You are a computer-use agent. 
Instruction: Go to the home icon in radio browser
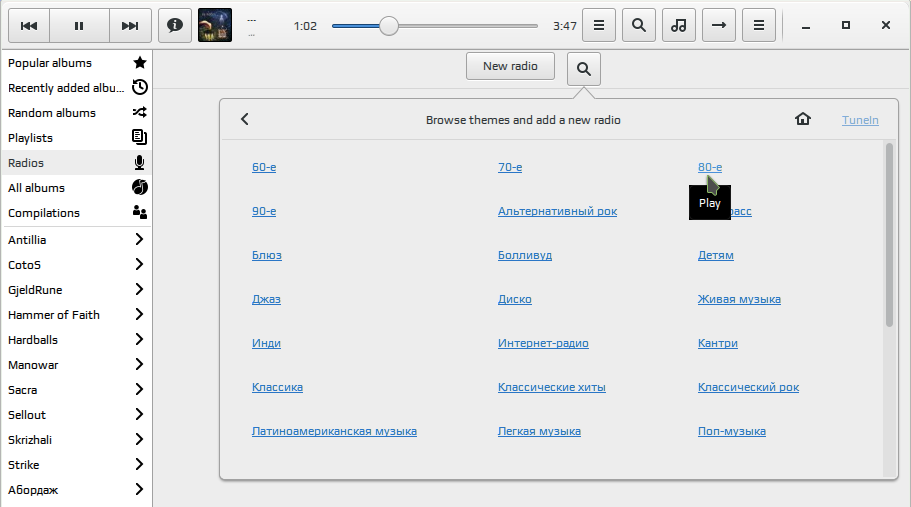tap(803, 119)
